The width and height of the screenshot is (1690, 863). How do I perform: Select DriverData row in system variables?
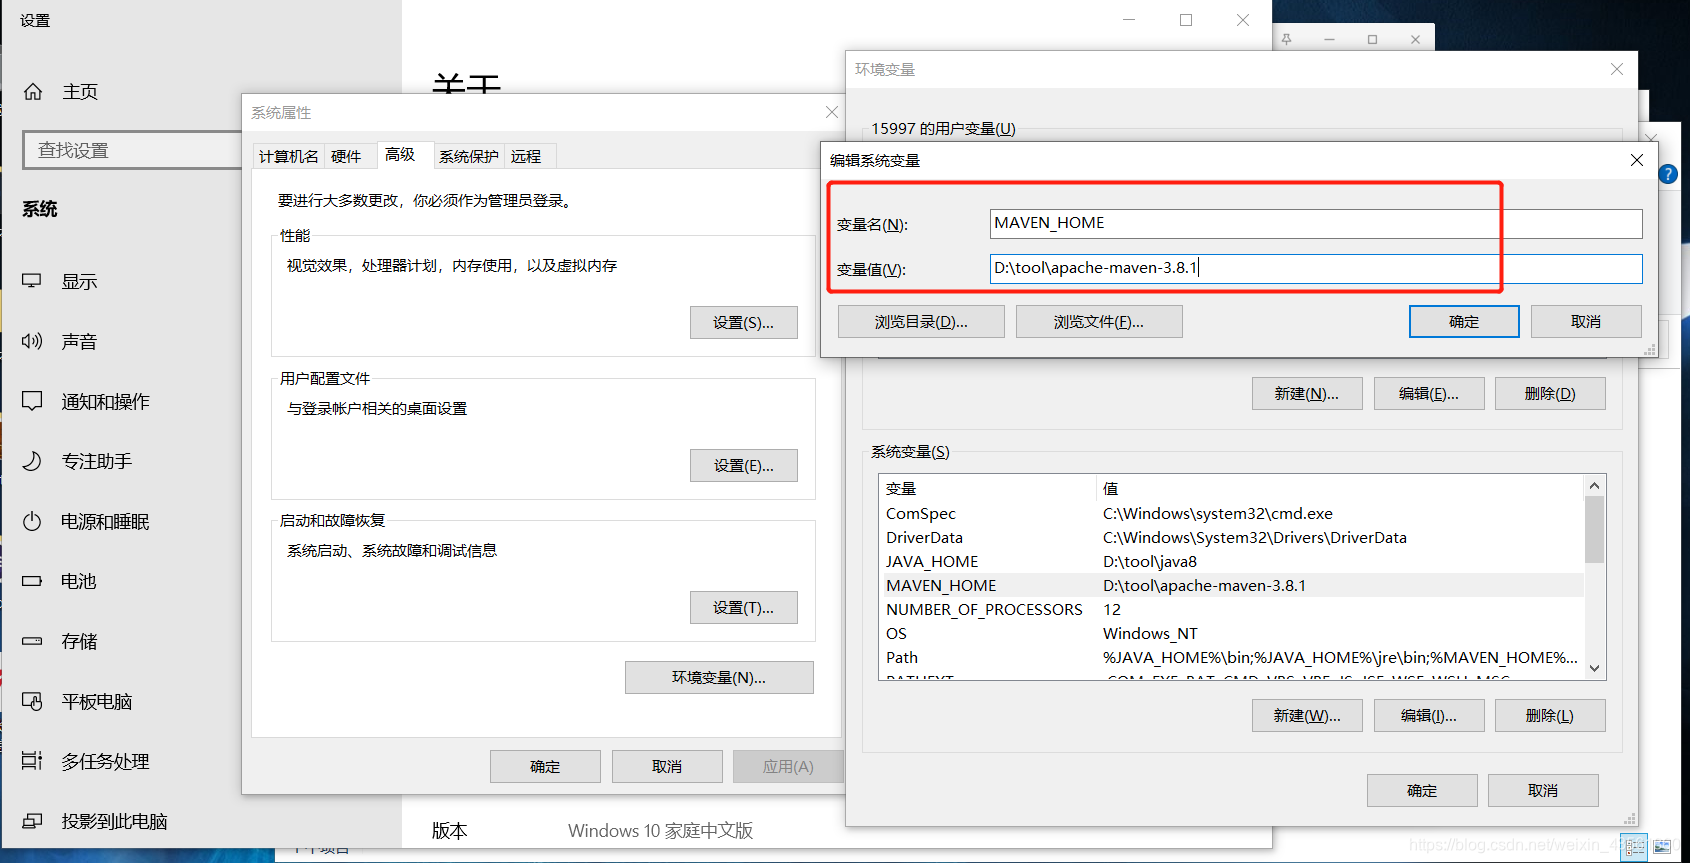(x=1231, y=538)
